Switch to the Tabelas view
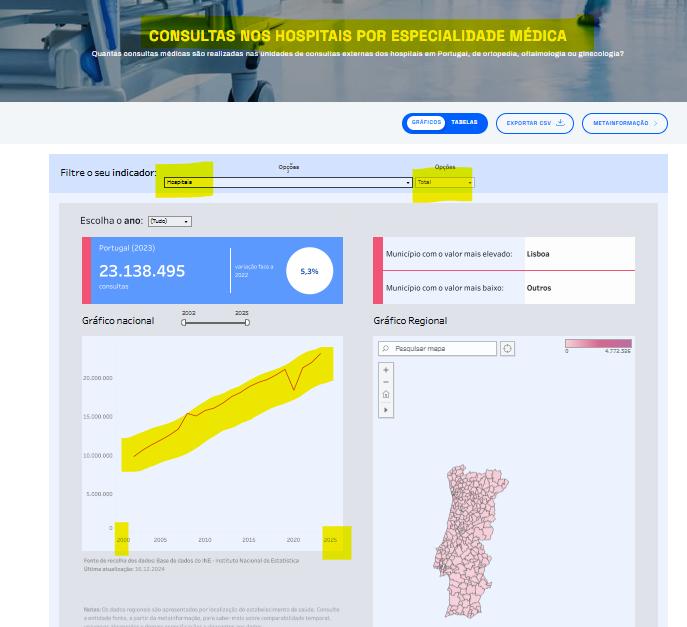The image size is (687, 627). point(464,122)
